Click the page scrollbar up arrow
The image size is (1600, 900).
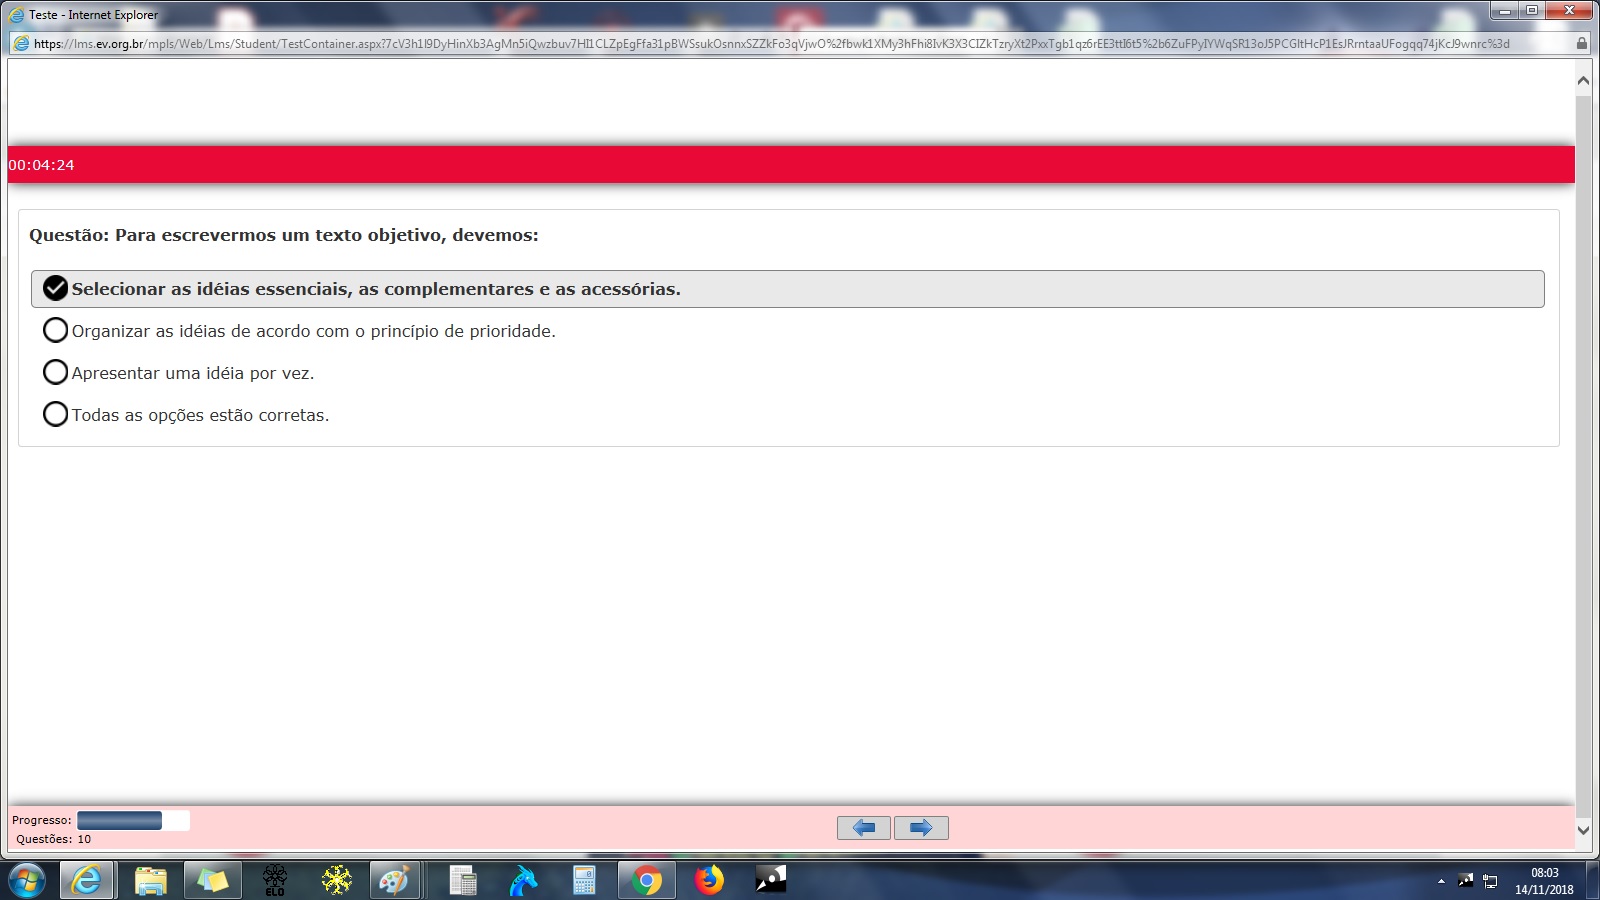[1583, 81]
